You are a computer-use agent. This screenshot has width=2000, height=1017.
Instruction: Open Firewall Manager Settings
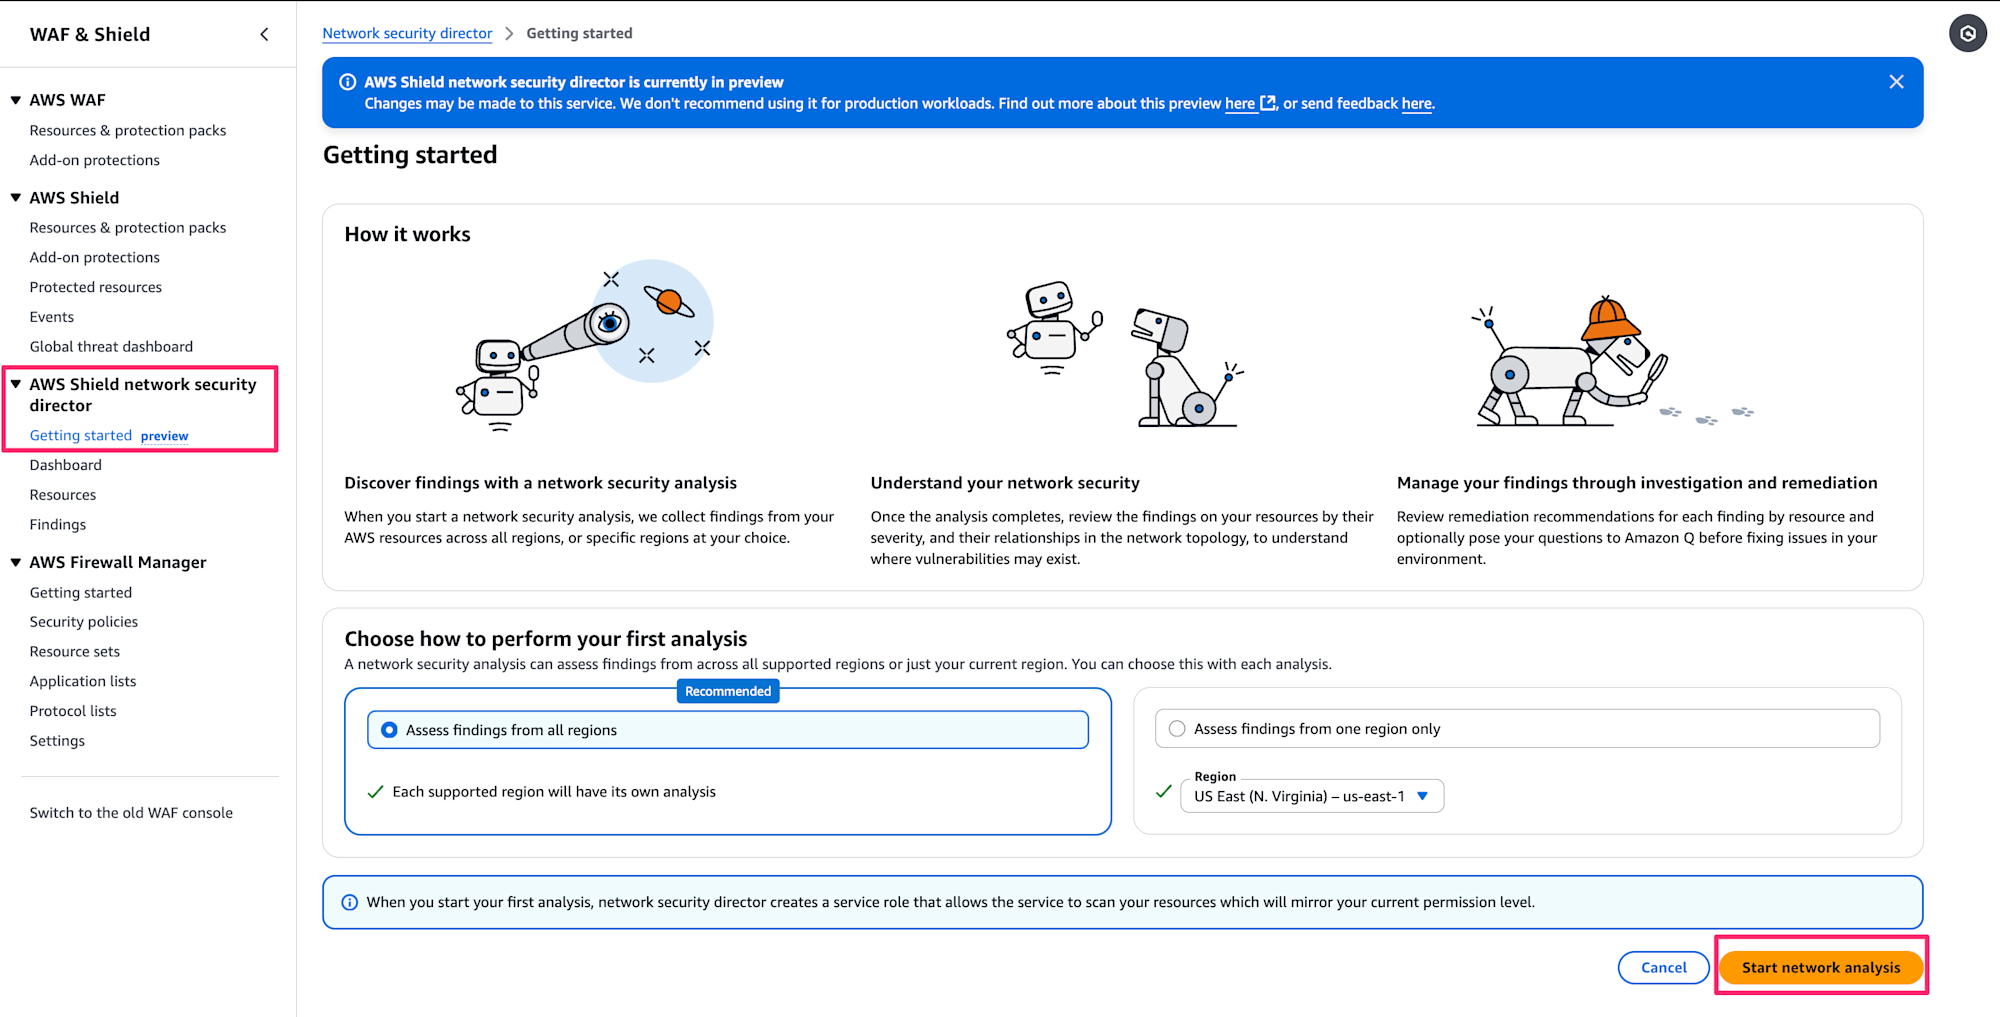(57, 741)
